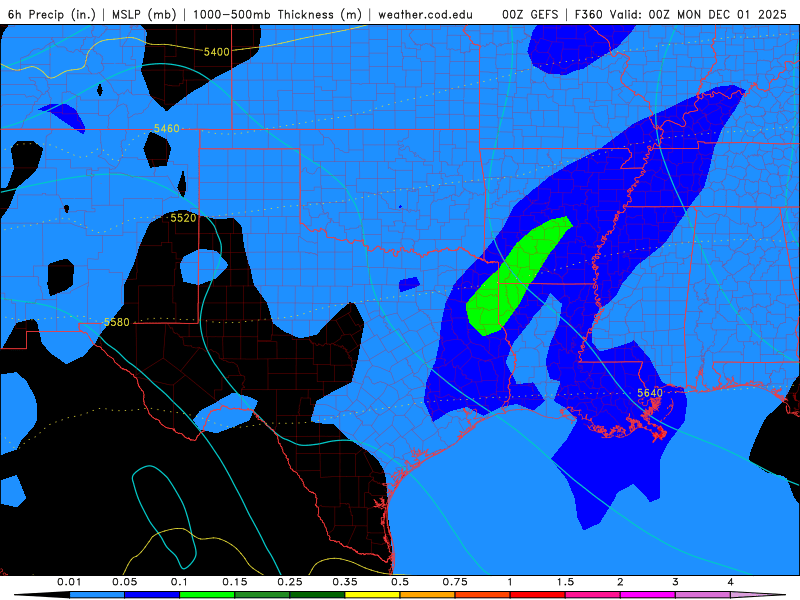Viewport: 800px width, 600px height.
Task: Click the '00Z GEFS' model label
Action: tap(530, 14)
